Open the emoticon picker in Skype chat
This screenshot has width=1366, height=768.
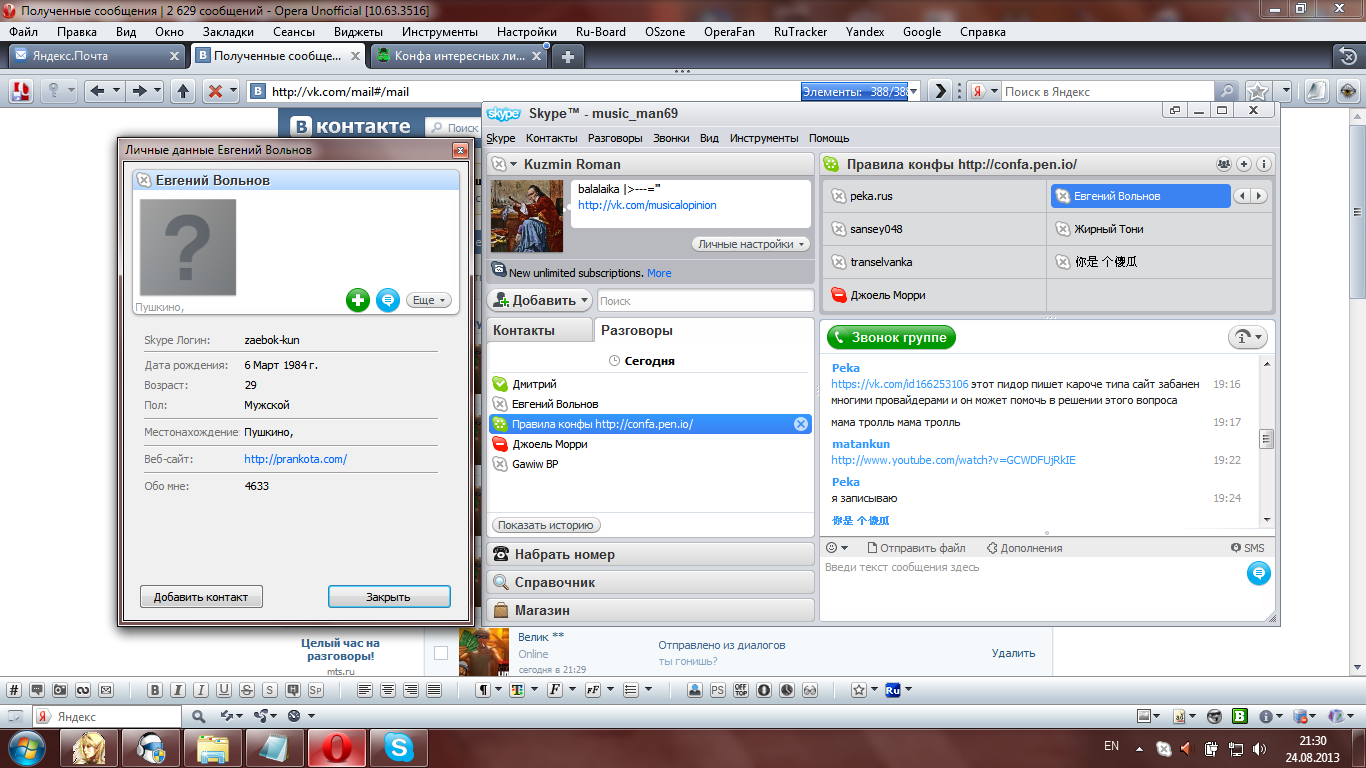click(832, 548)
